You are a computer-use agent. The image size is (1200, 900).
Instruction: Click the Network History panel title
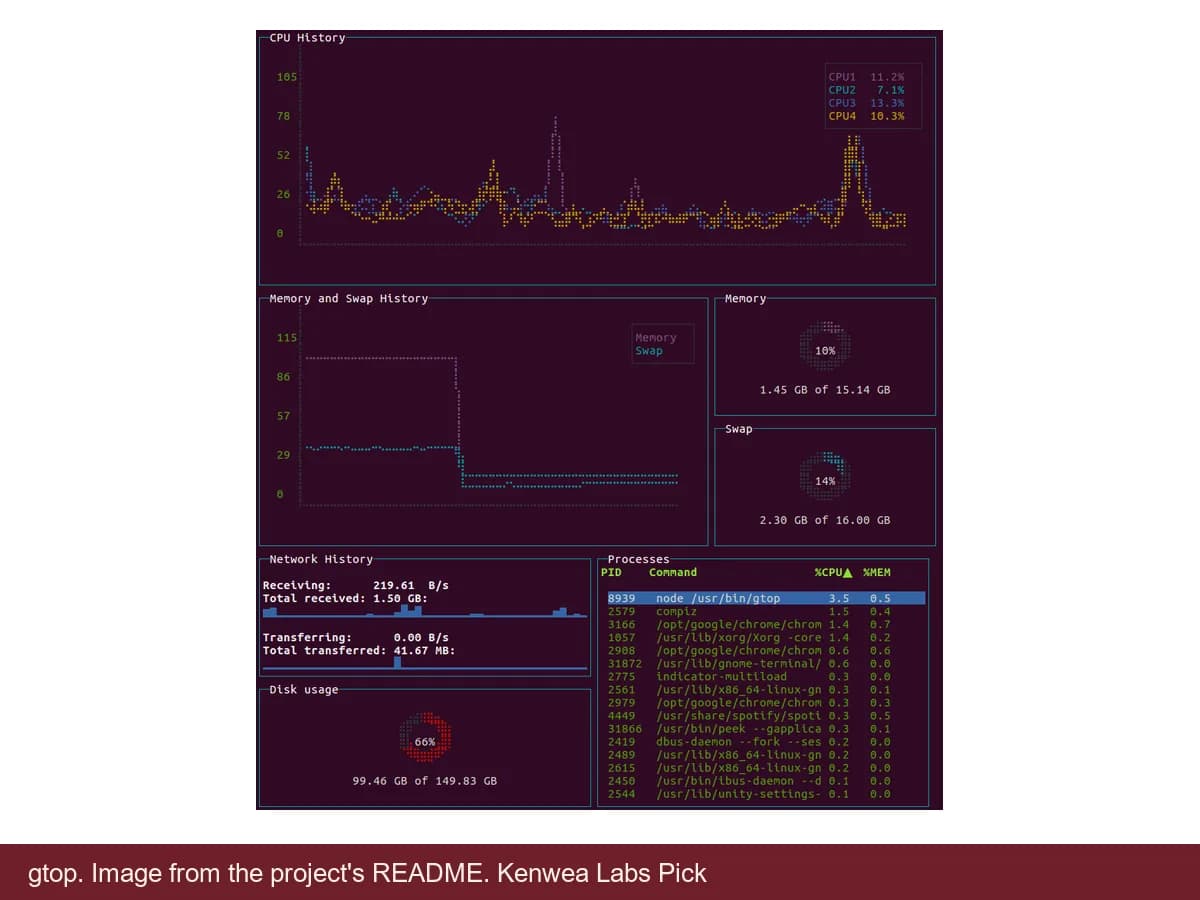321,560
